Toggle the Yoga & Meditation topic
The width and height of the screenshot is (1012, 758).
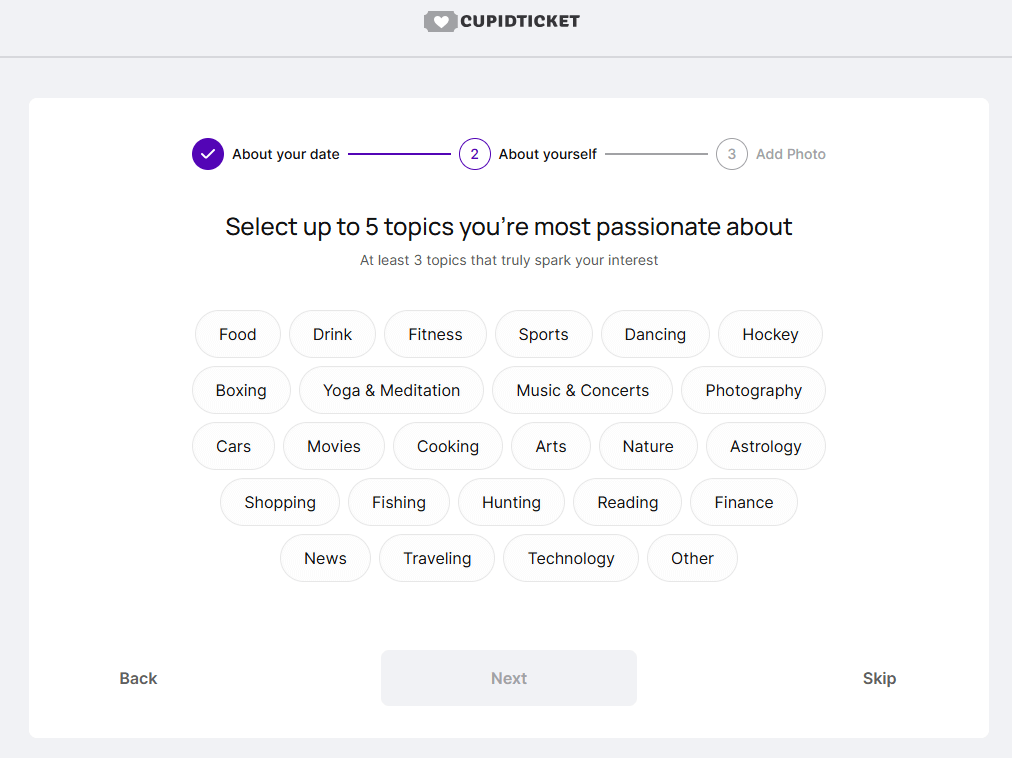coord(391,390)
